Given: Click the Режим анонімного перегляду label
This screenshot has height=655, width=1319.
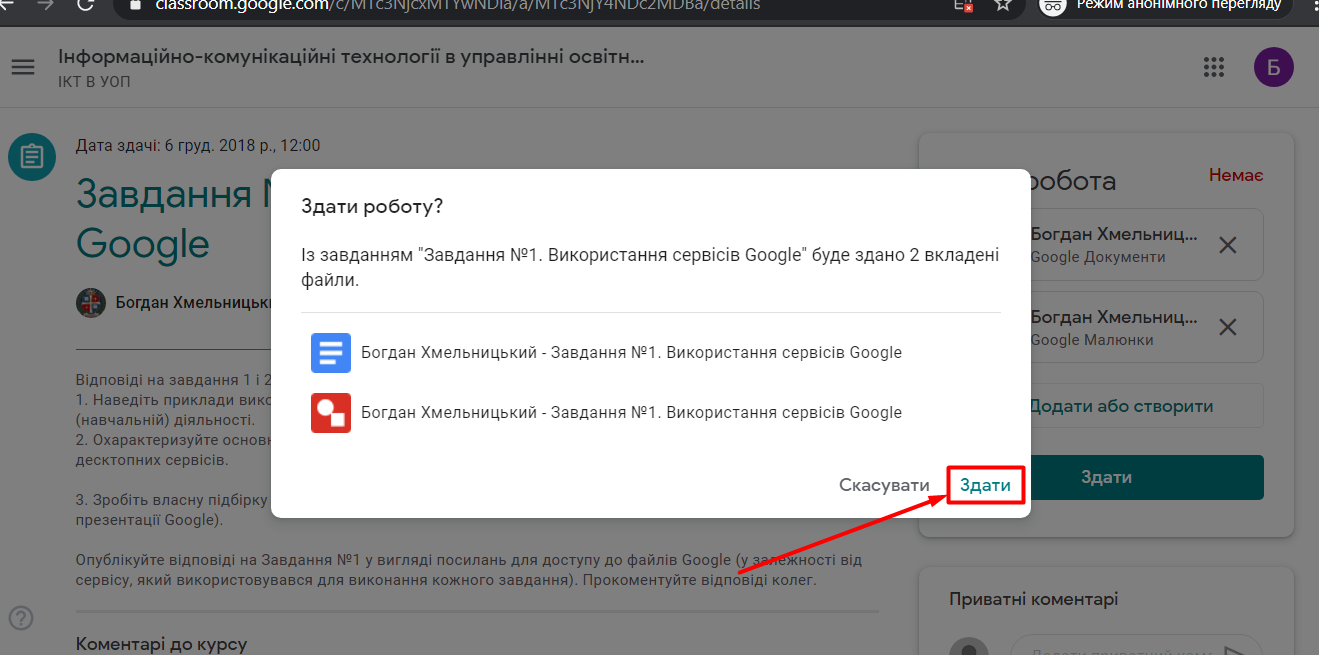Looking at the screenshot, I should pyautogui.click(x=1179, y=5).
